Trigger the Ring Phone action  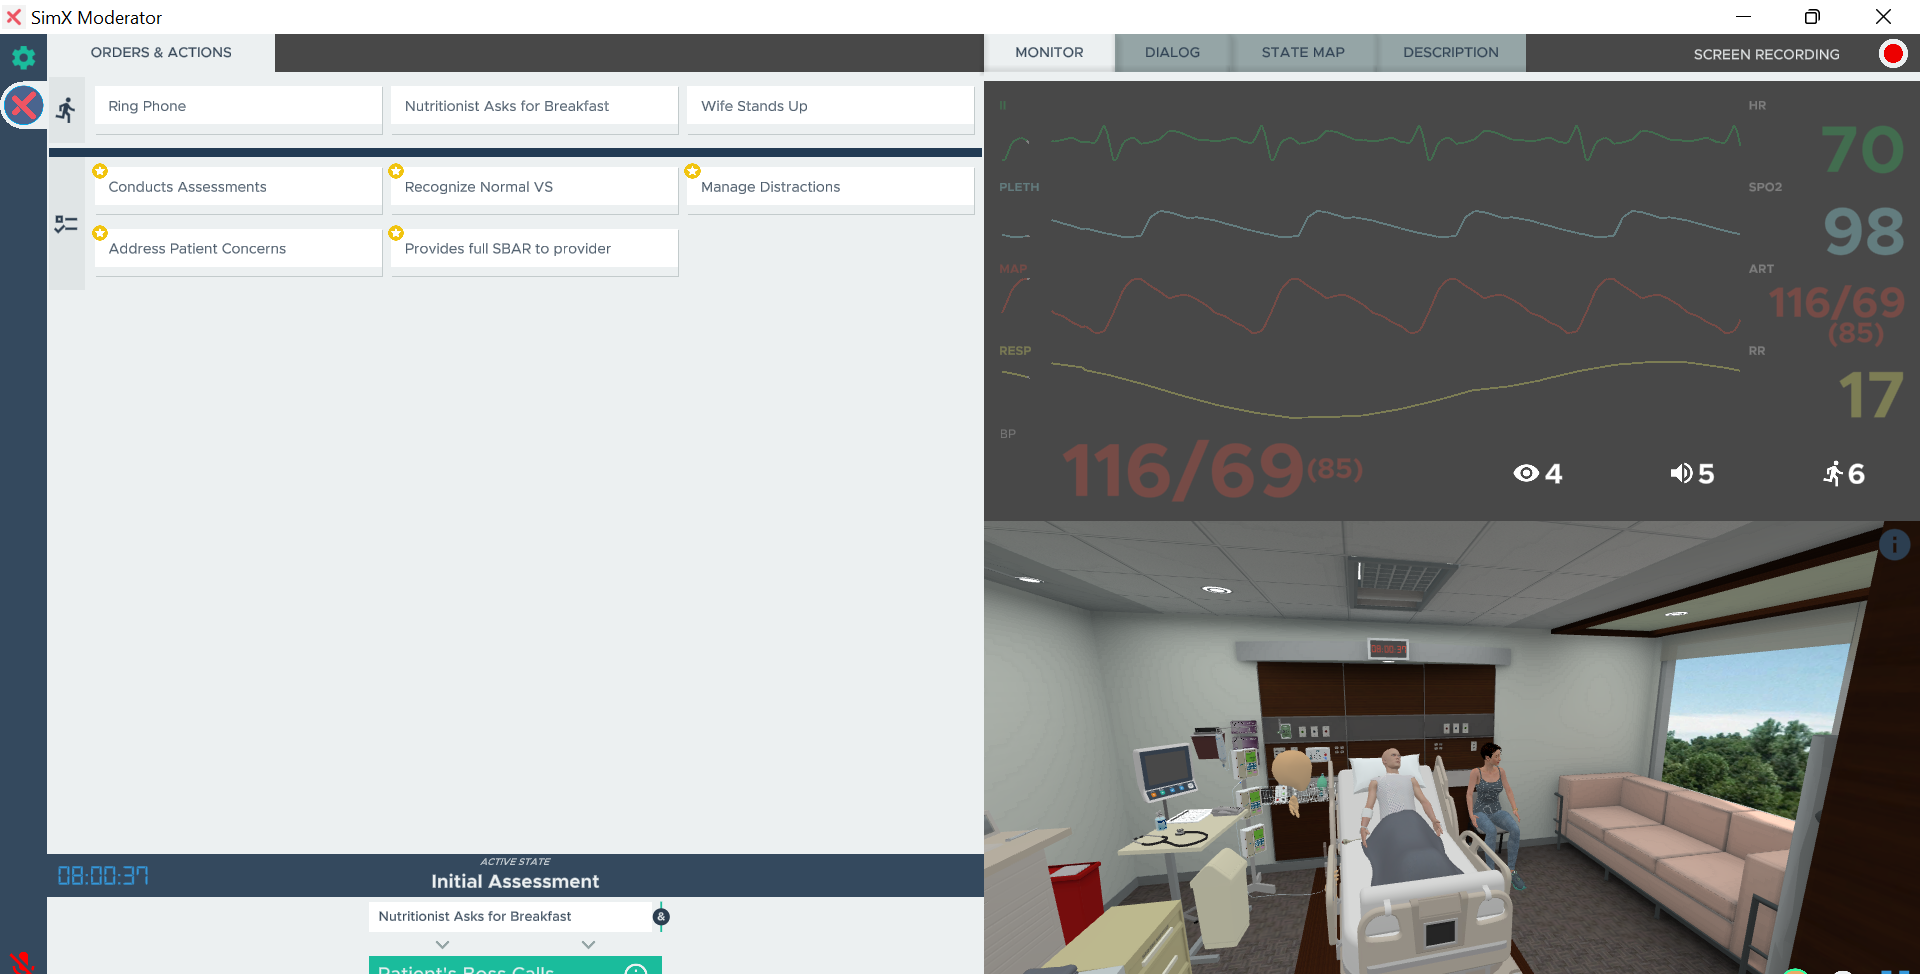(238, 106)
